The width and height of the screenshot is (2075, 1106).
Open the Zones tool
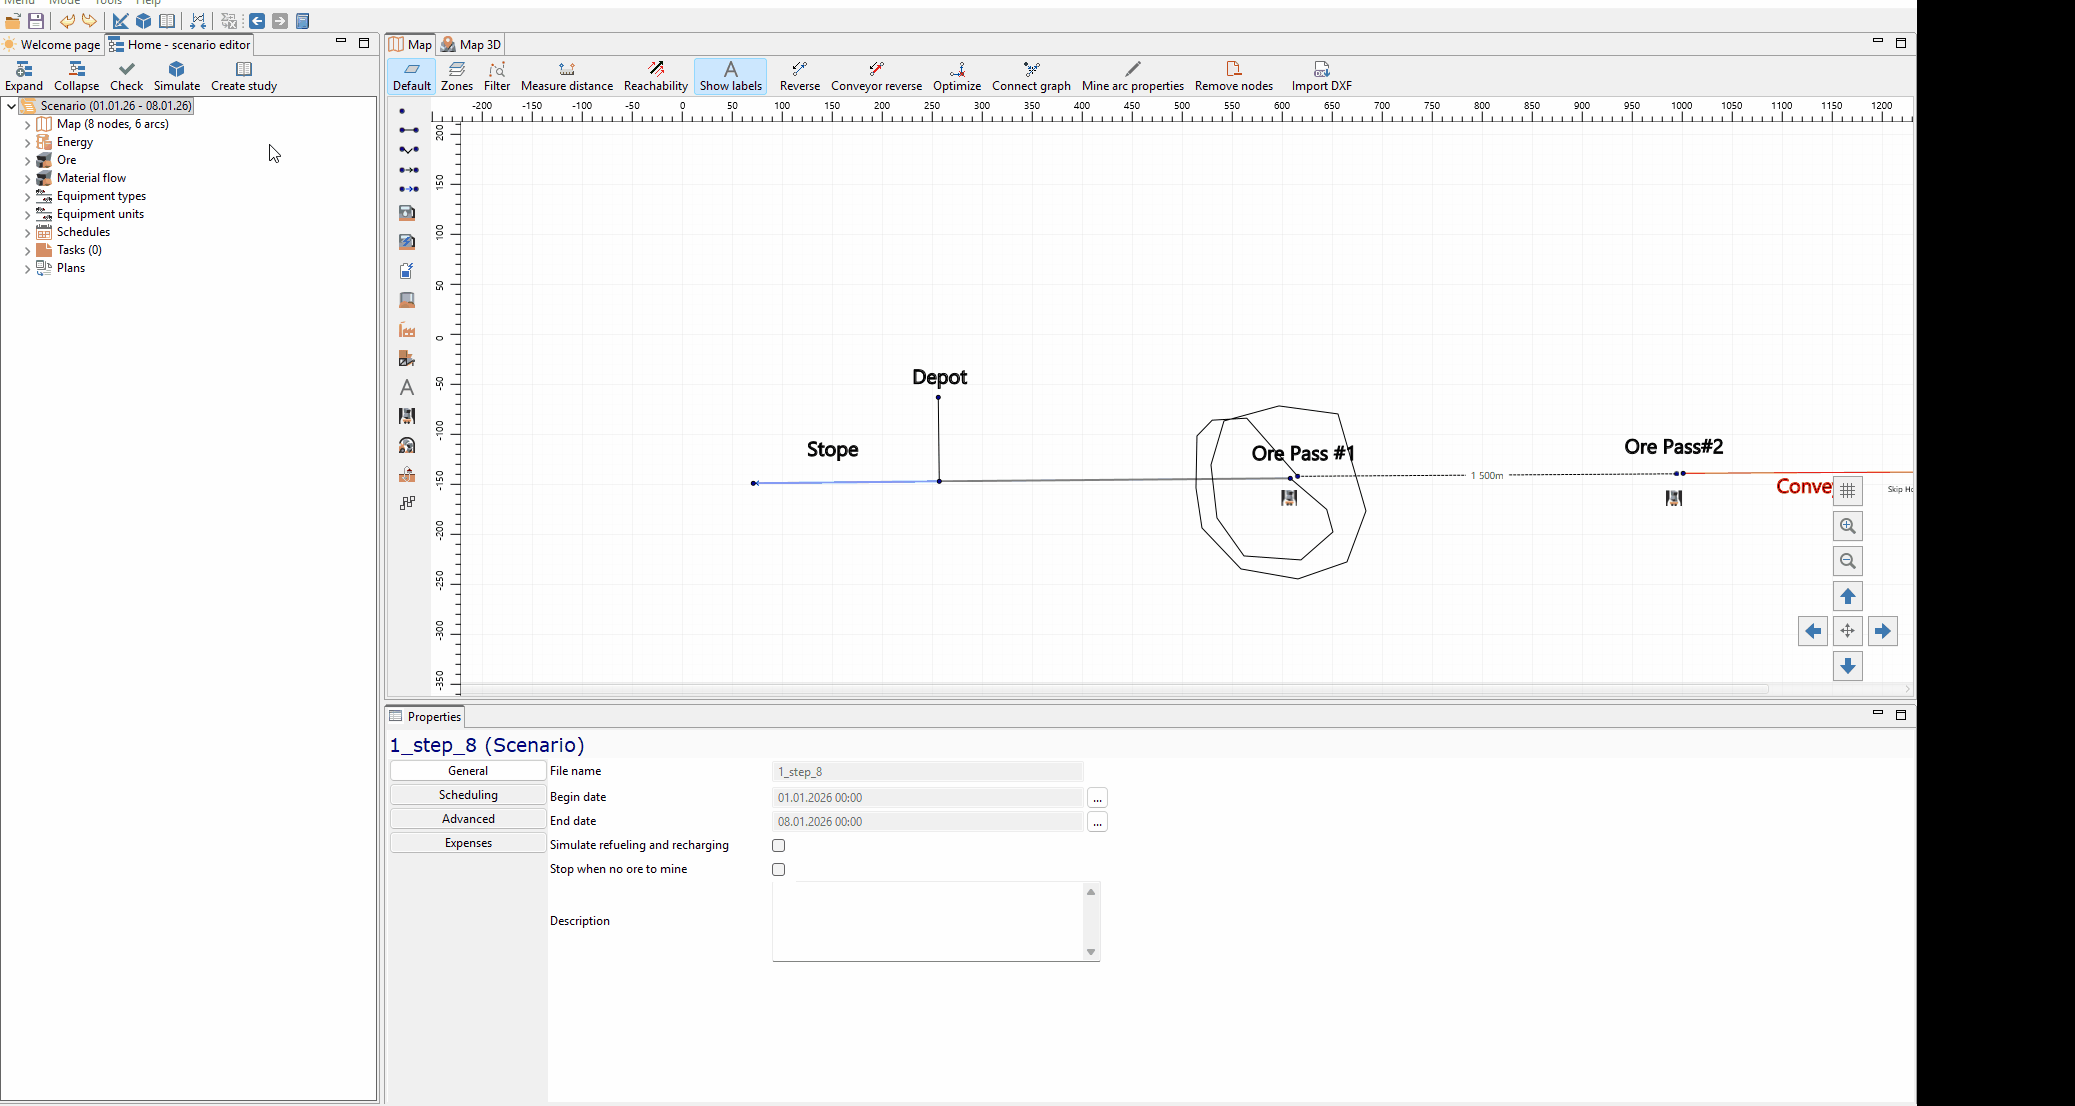click(x=457, y=76)
